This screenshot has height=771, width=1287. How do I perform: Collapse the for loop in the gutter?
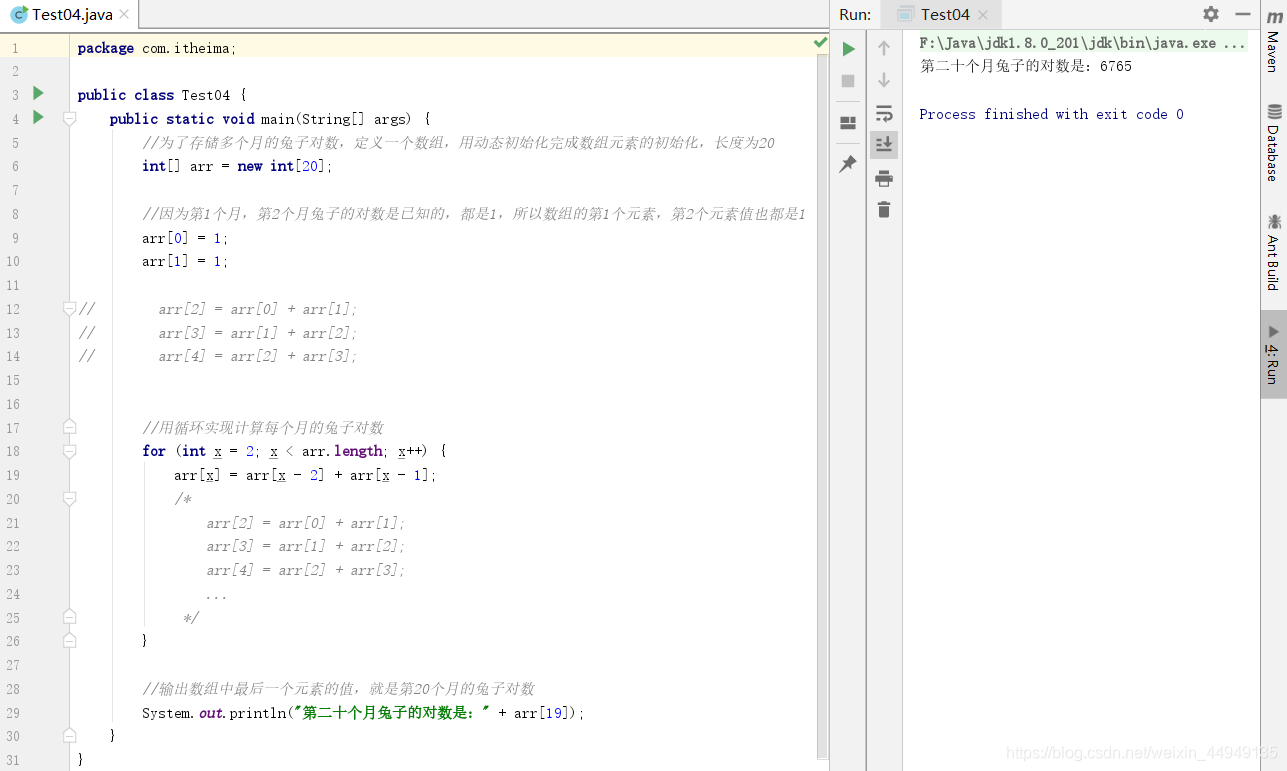(68, 450)
